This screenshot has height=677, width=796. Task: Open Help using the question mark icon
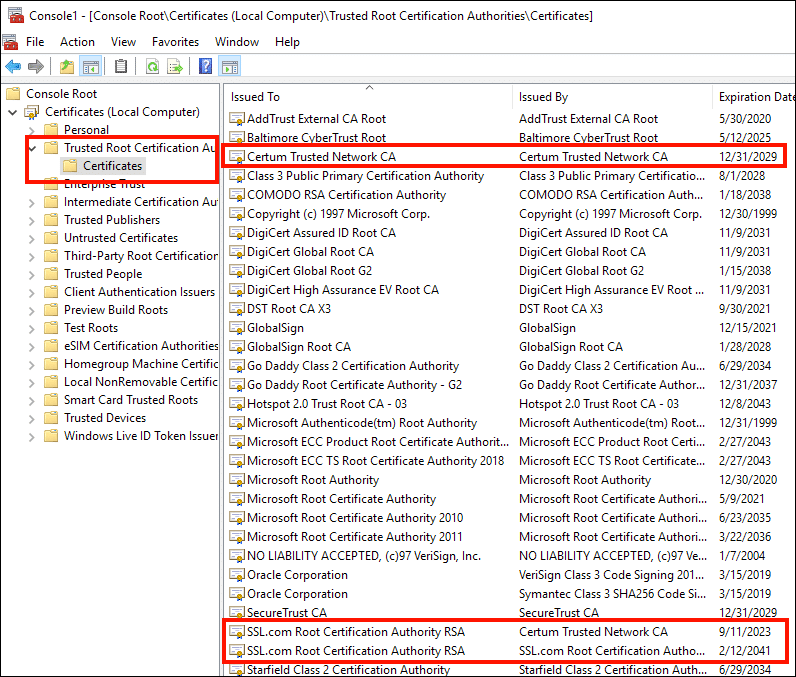click(x=205, y=67)
